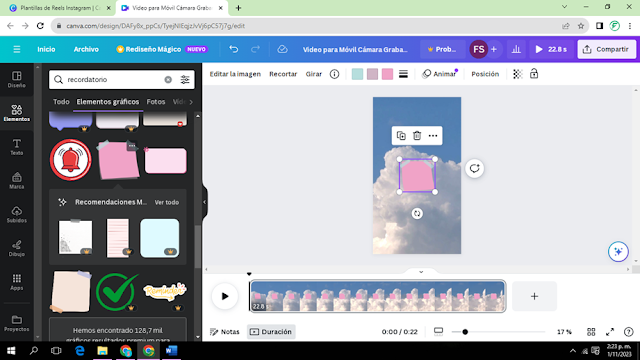Viewport: 640px width, 360px height.
Task: Switch to Elementos gráficos tab
Action: click(x=108, y=102)
